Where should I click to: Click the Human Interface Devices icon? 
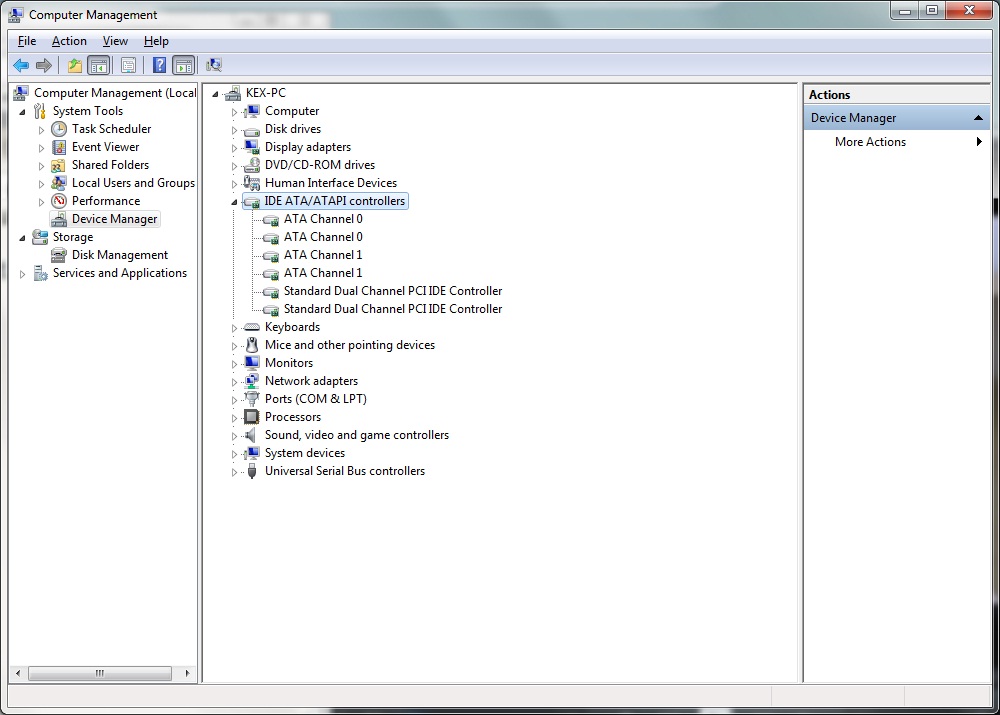pyautogui.click(x=252, y=183)
